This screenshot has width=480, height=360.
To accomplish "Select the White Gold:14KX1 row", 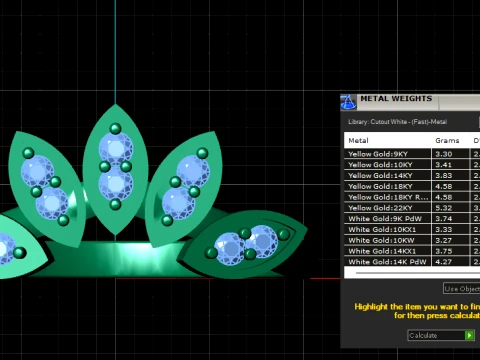I will pos(412,251).
